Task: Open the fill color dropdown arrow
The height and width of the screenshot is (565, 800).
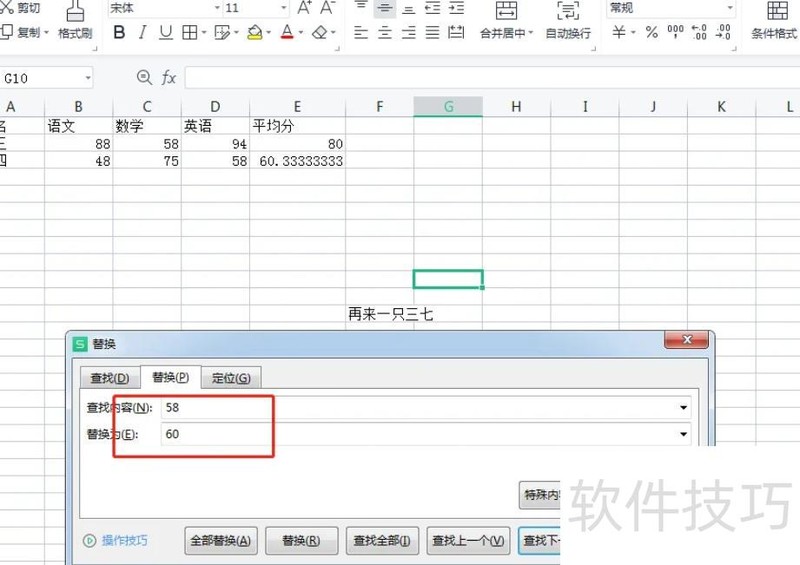Action: 269,33
